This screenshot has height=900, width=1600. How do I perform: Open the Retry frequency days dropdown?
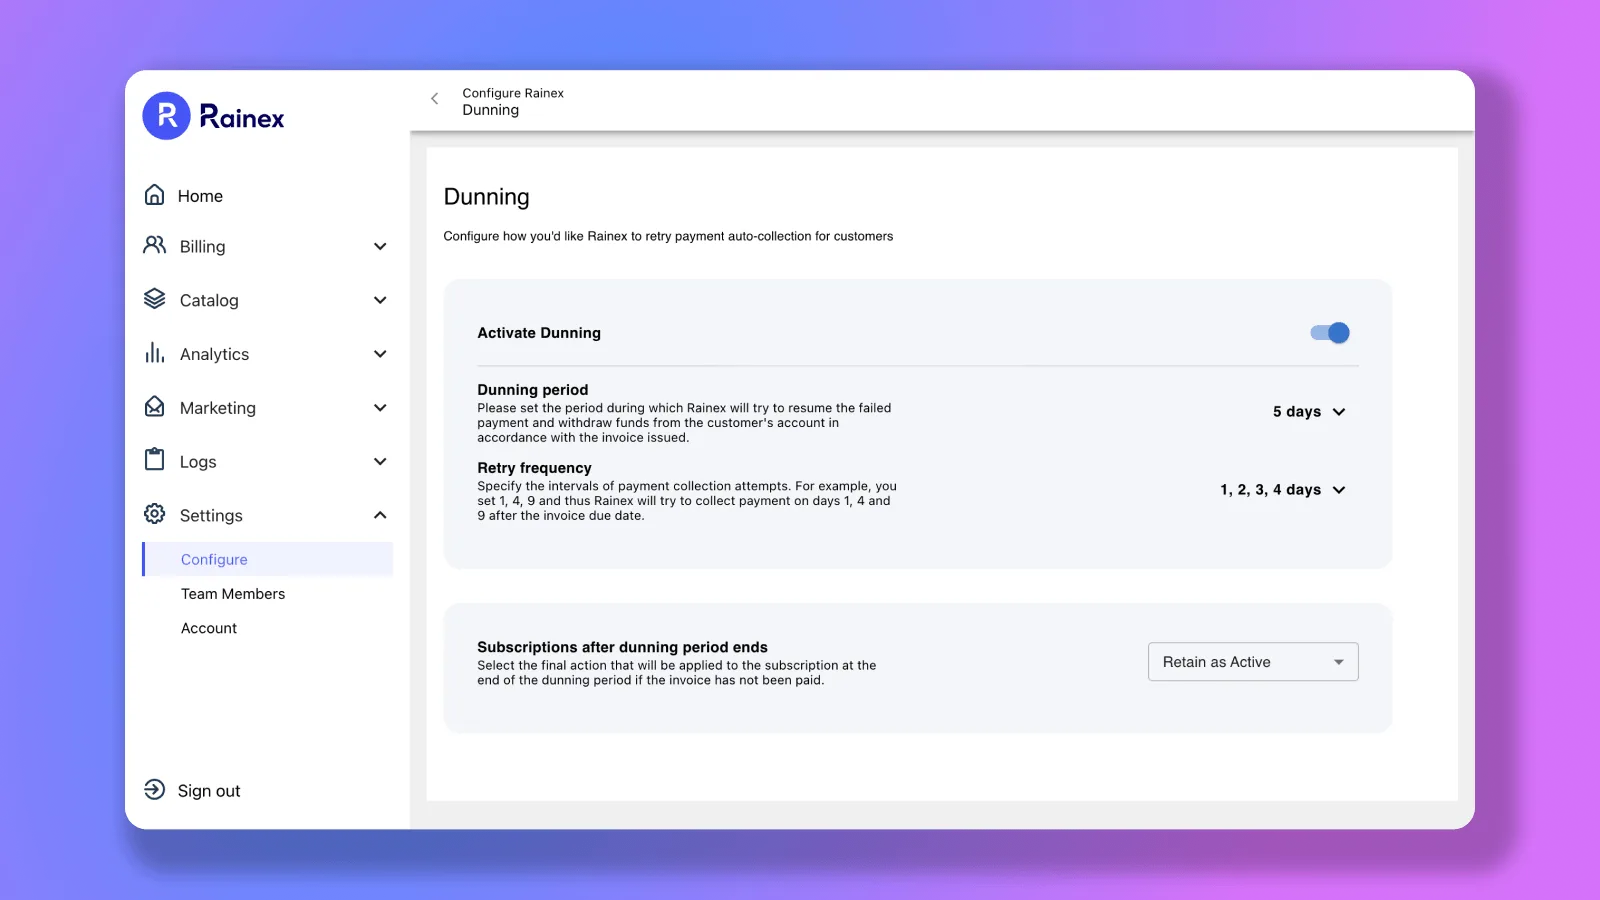(x=1283, y=490)
